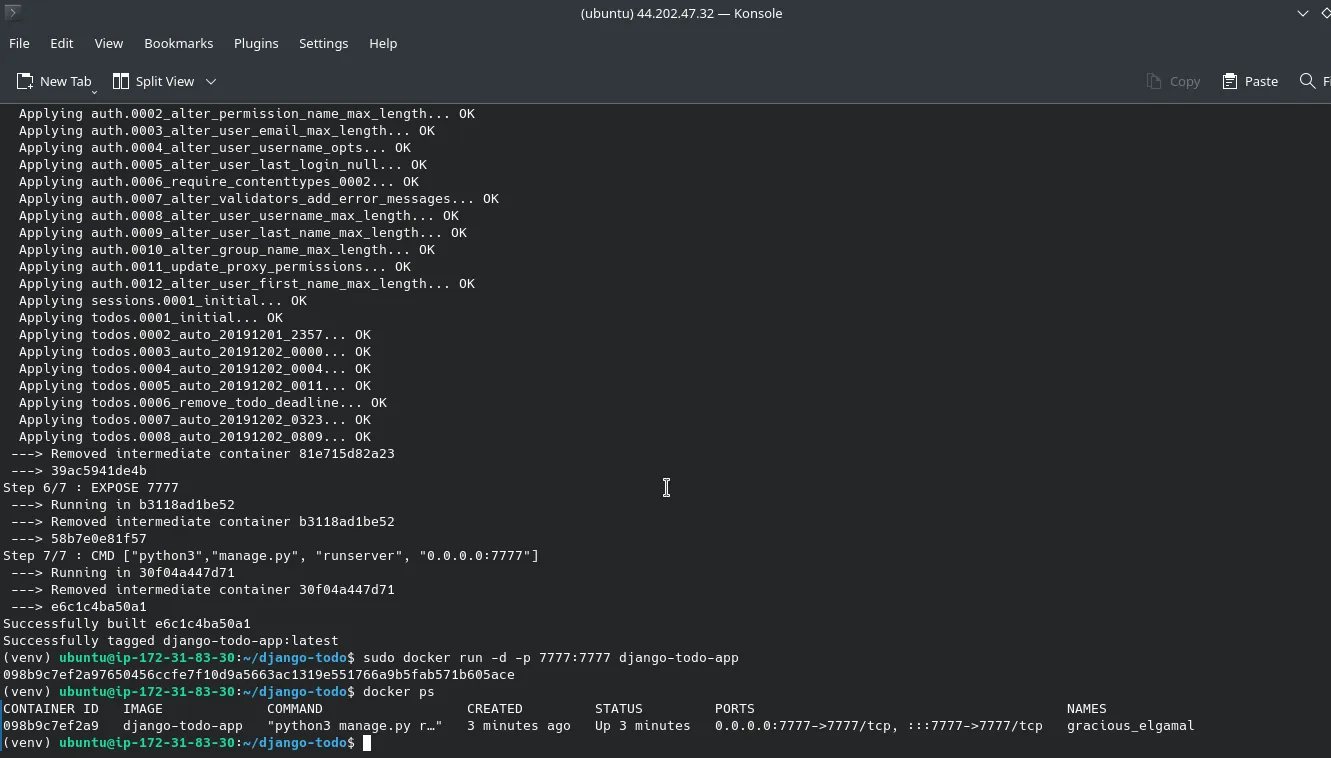1331x758 pixels.
Task: Open Find with the magnifying glass icon
Action: pos(1308,81)
